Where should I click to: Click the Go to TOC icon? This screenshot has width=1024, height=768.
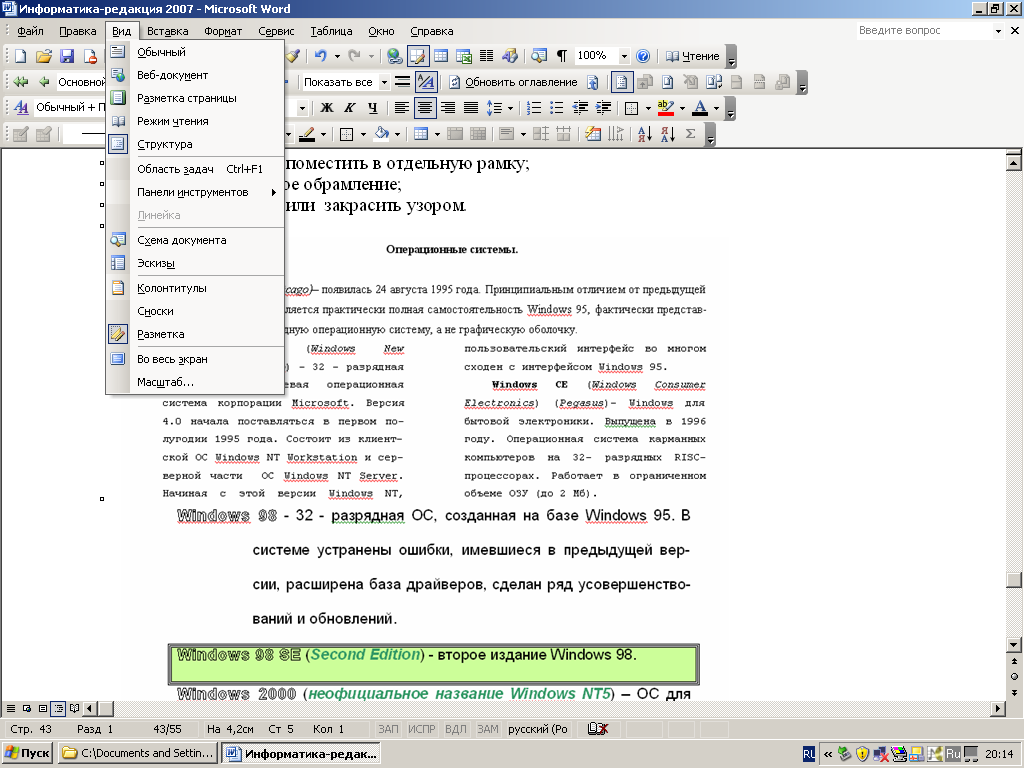tap(592, 82)
